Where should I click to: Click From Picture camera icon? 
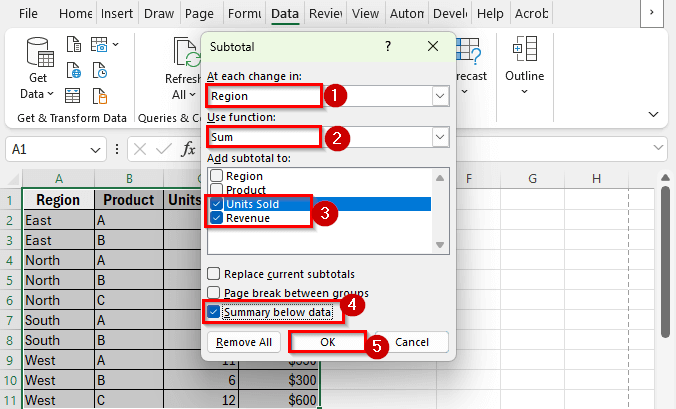coord(99,44)
